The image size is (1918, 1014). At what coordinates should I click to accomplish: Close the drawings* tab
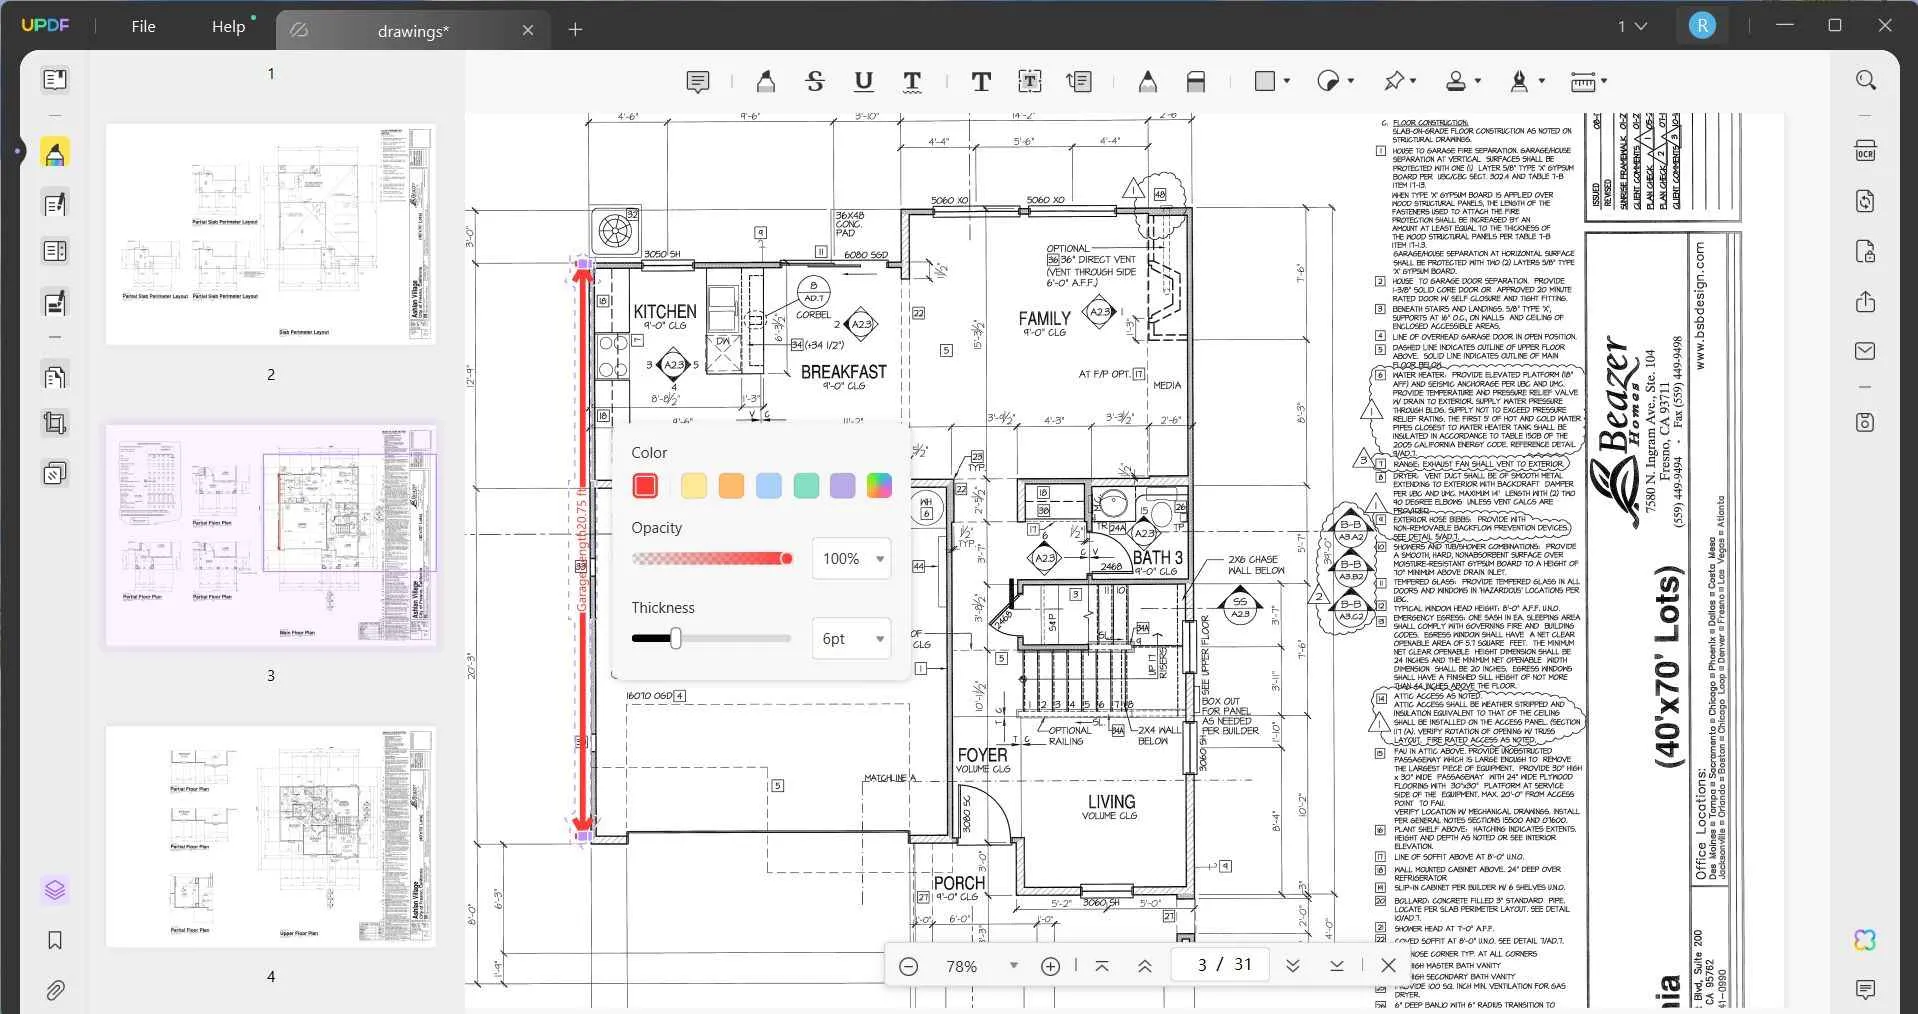pyautogui.click(x=528, y=31)
